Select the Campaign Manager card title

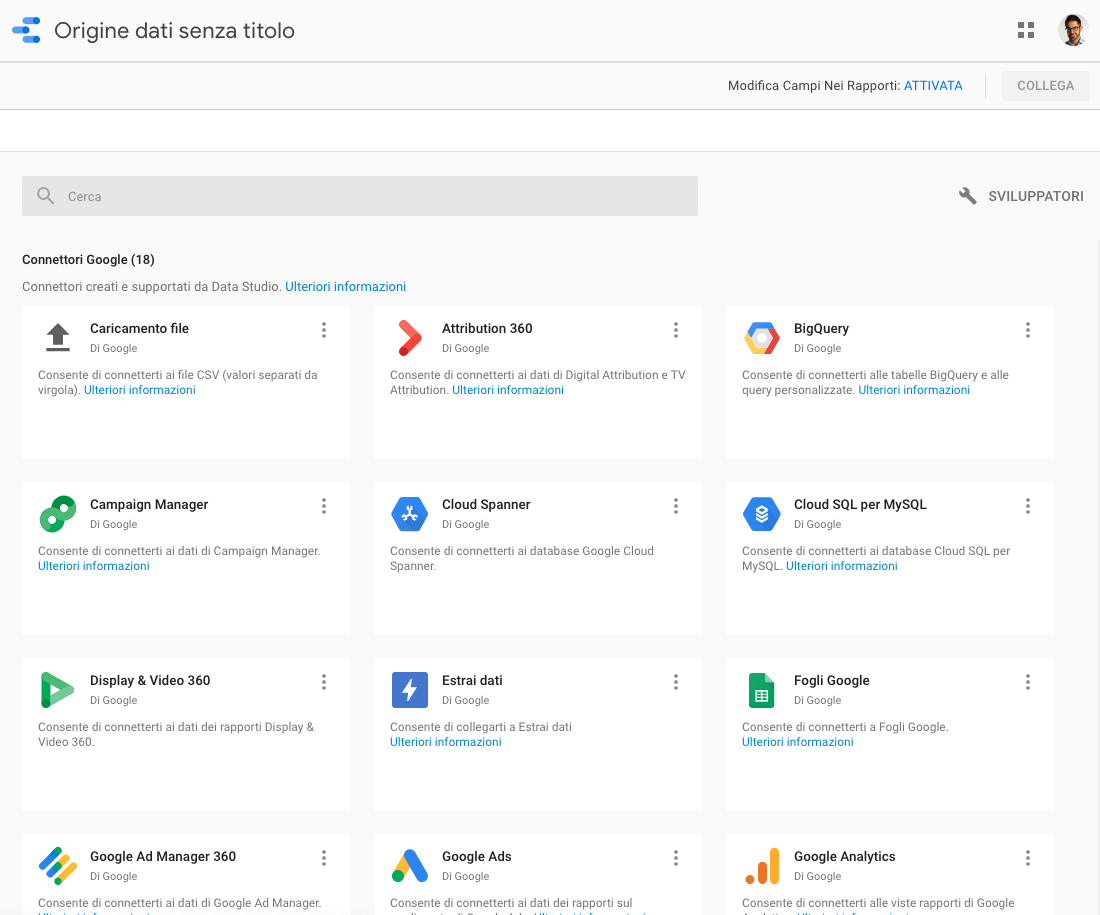(149, 505)
